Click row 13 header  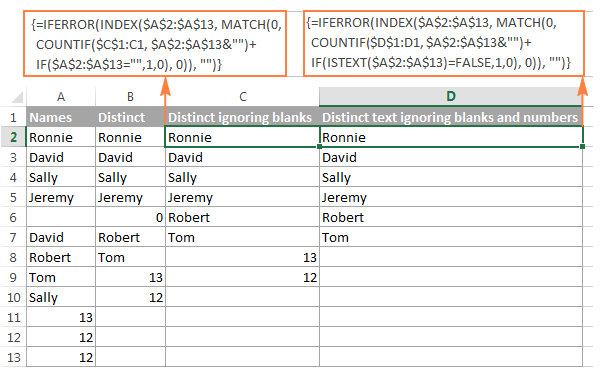[14, 357]
